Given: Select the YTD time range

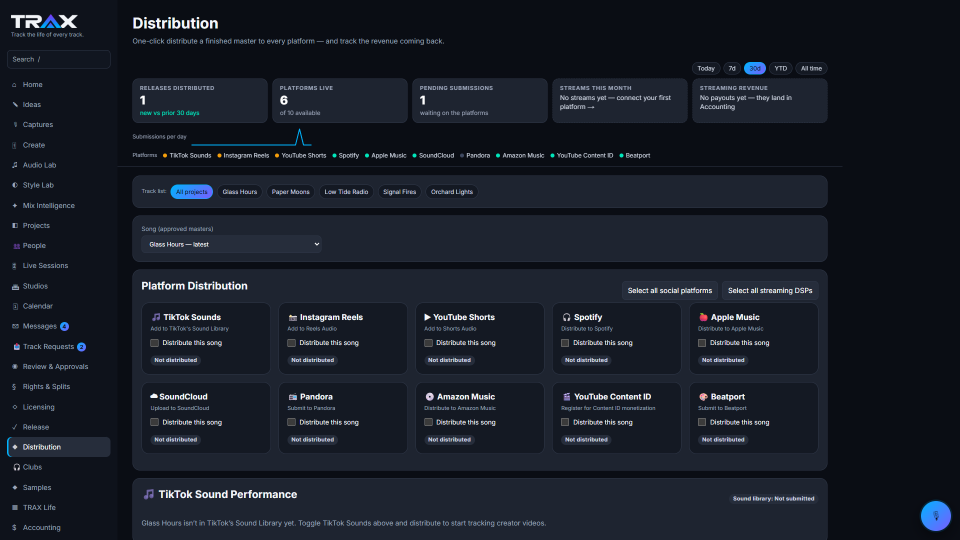Looking at the screenshot, I should 781,69.
